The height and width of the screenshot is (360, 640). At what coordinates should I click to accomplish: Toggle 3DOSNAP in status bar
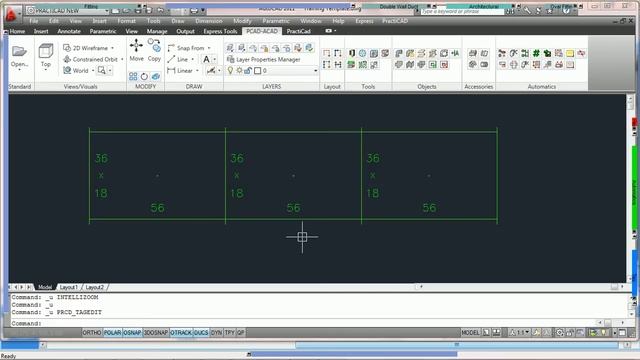pos(156,333)
